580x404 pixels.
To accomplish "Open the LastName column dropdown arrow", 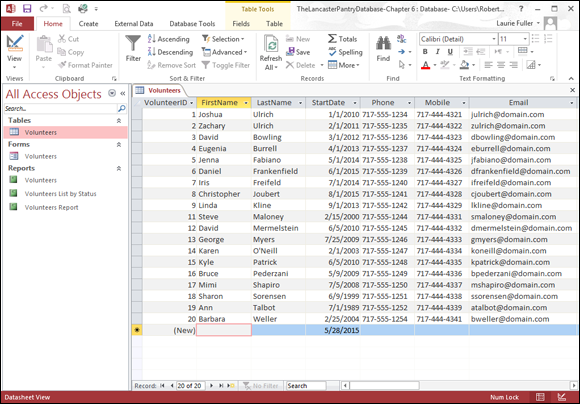I will [x=300, y=103].
